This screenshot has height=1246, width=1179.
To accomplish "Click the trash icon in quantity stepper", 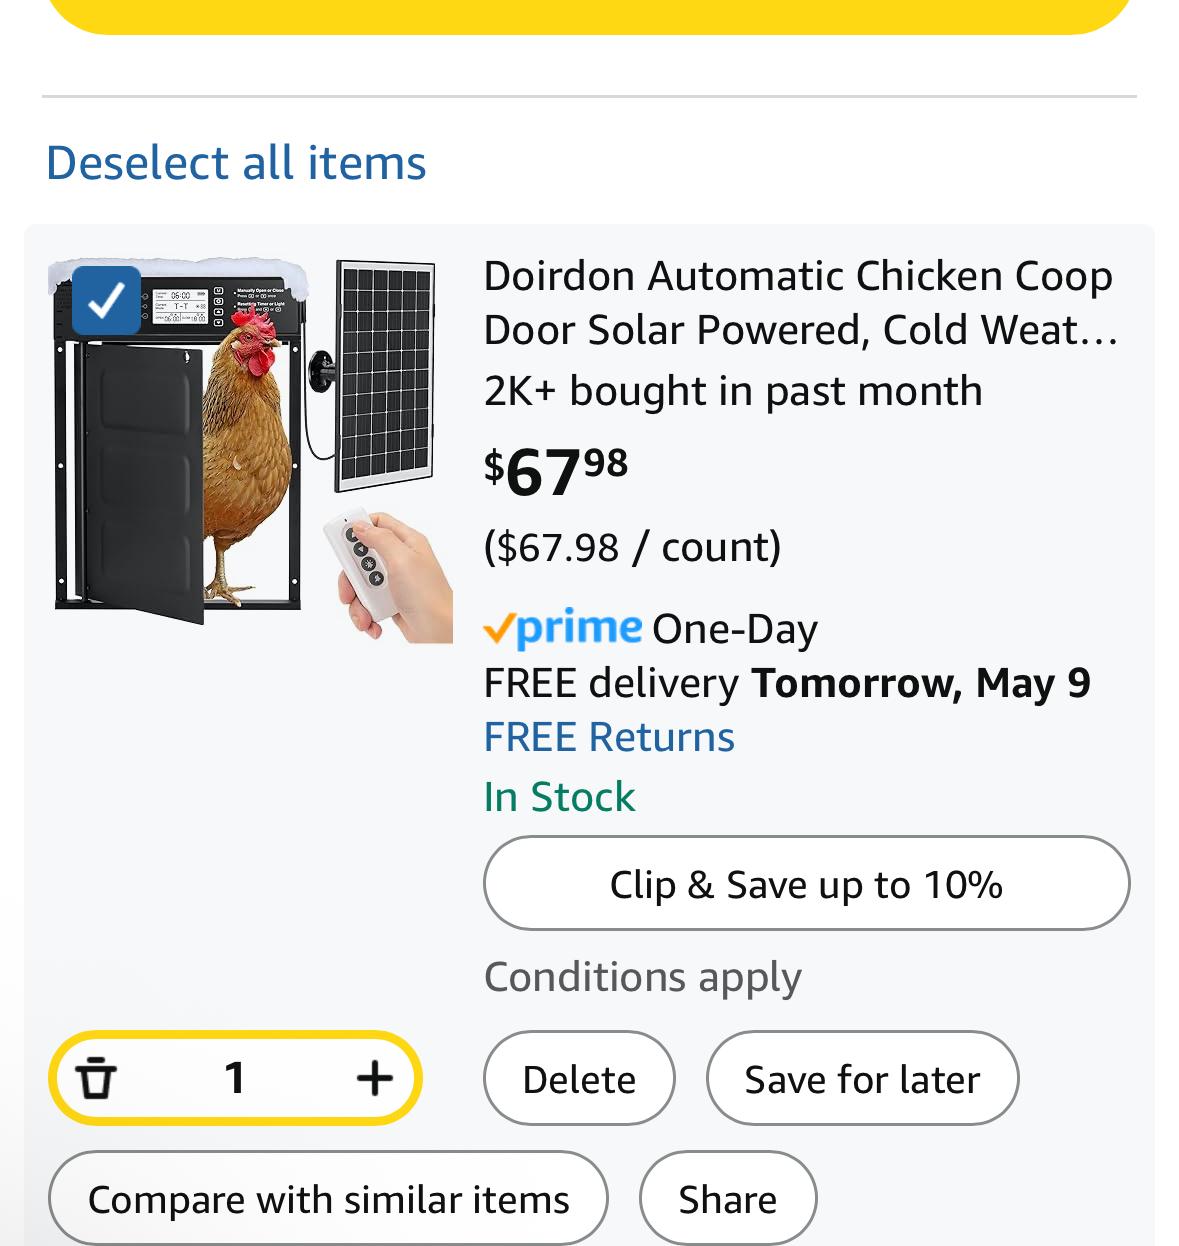I will 96,1078.
